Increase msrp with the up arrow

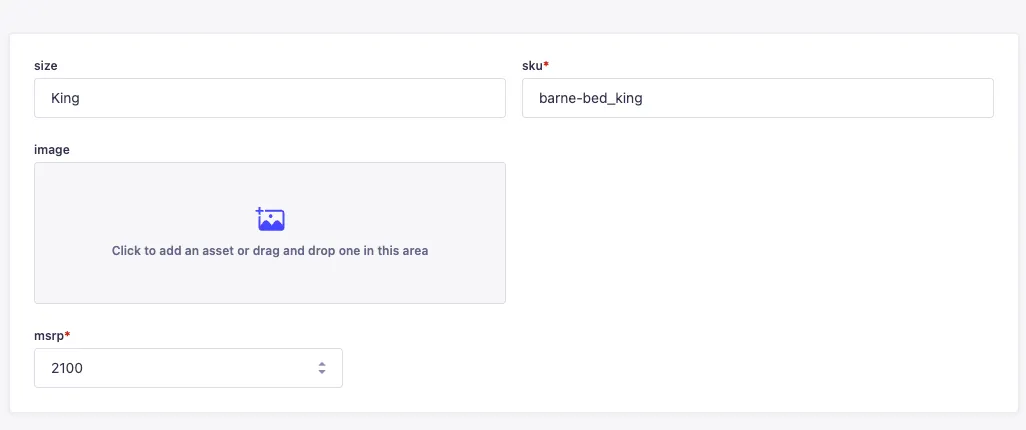coord(322,364)
